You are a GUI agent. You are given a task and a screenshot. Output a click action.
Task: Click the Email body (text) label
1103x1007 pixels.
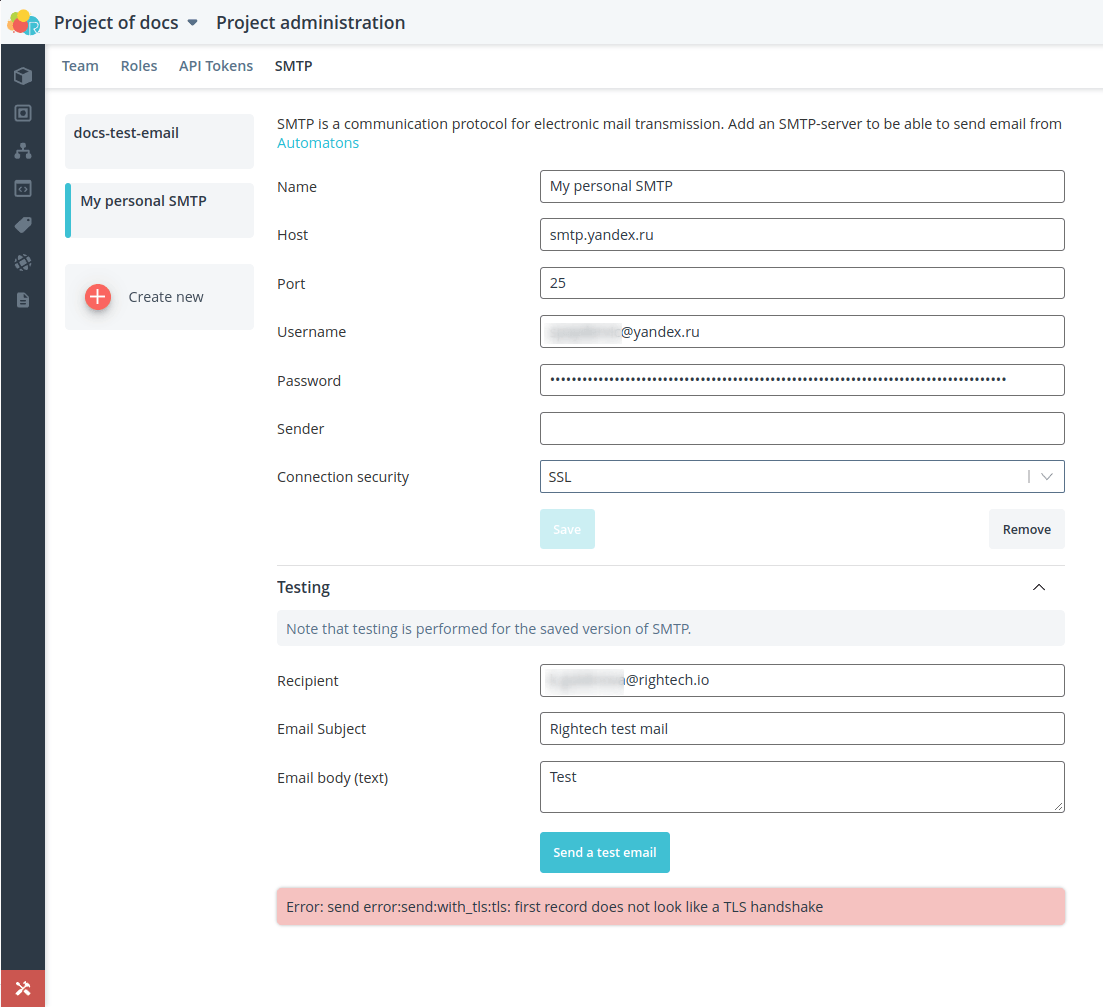click(x=332, y=778)
